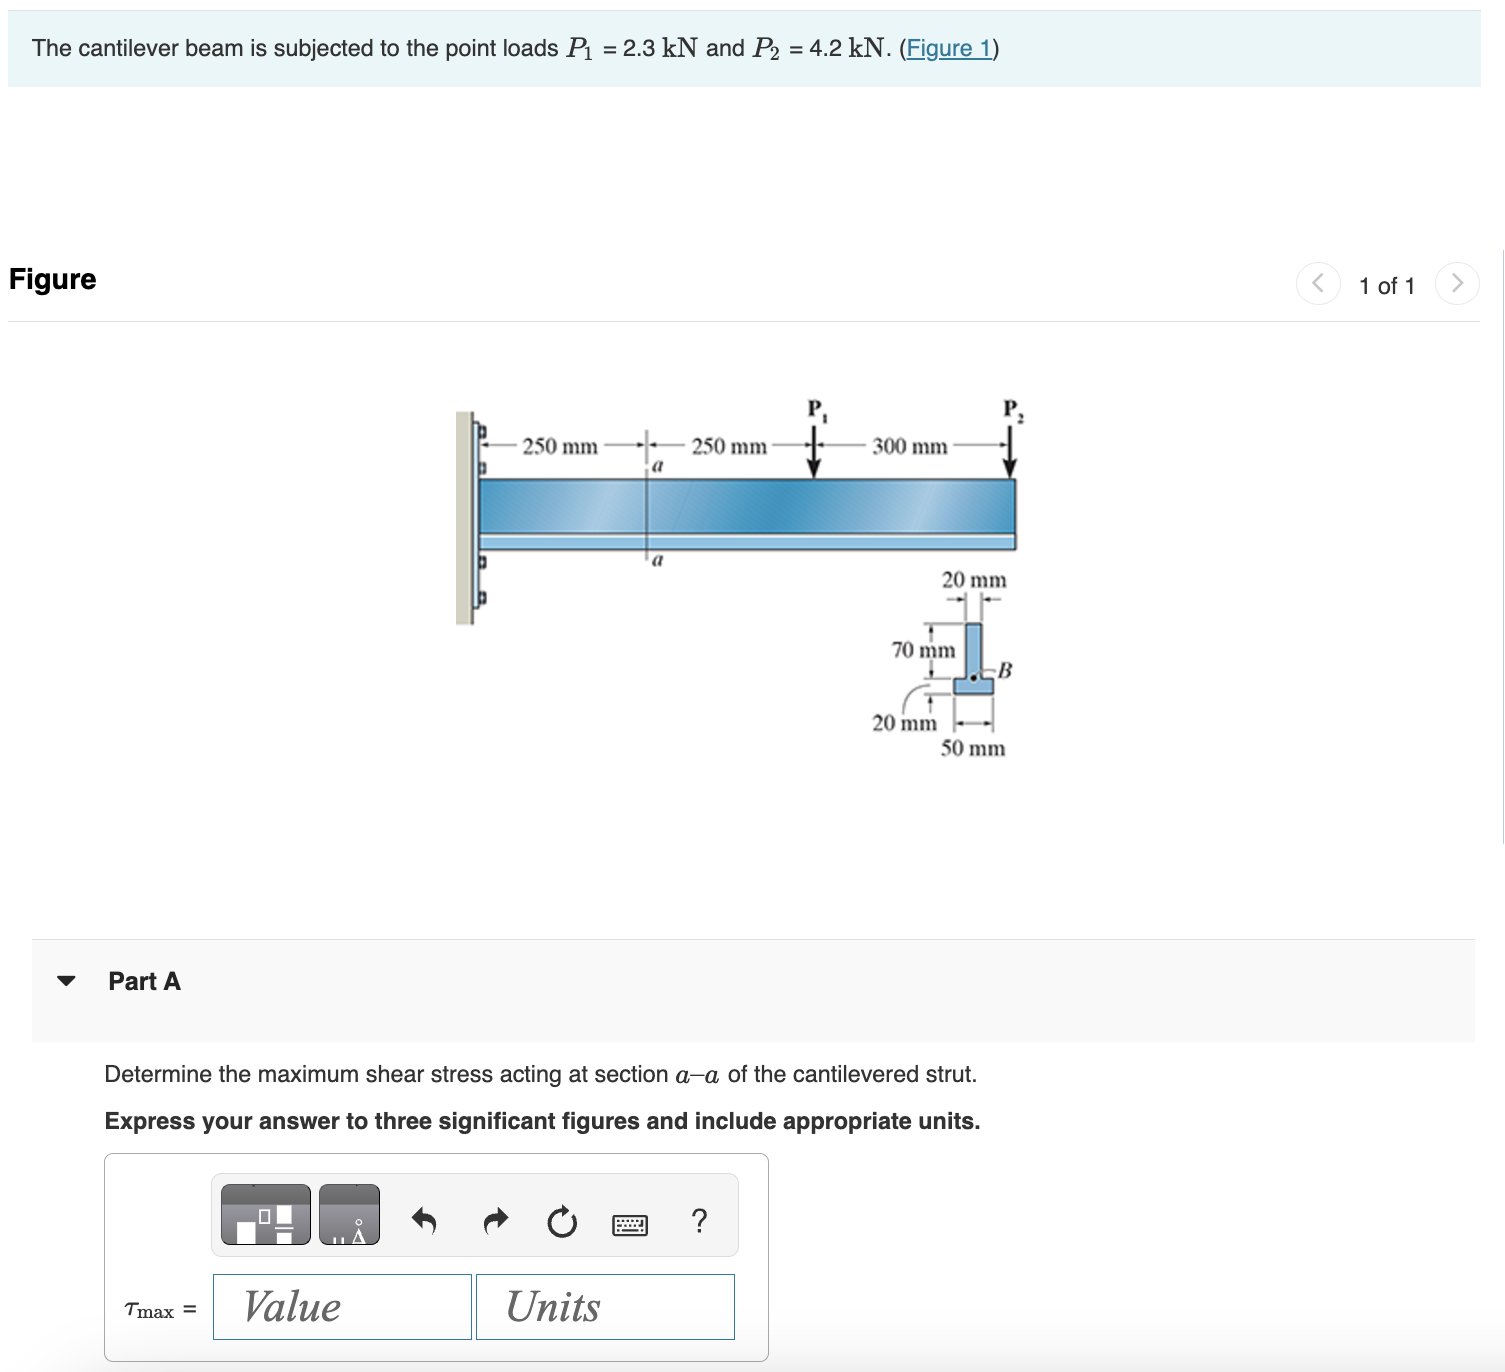Select the left chevron in figure navigation
This screenshot has height=1372, width=1505.
point(1318,283)
